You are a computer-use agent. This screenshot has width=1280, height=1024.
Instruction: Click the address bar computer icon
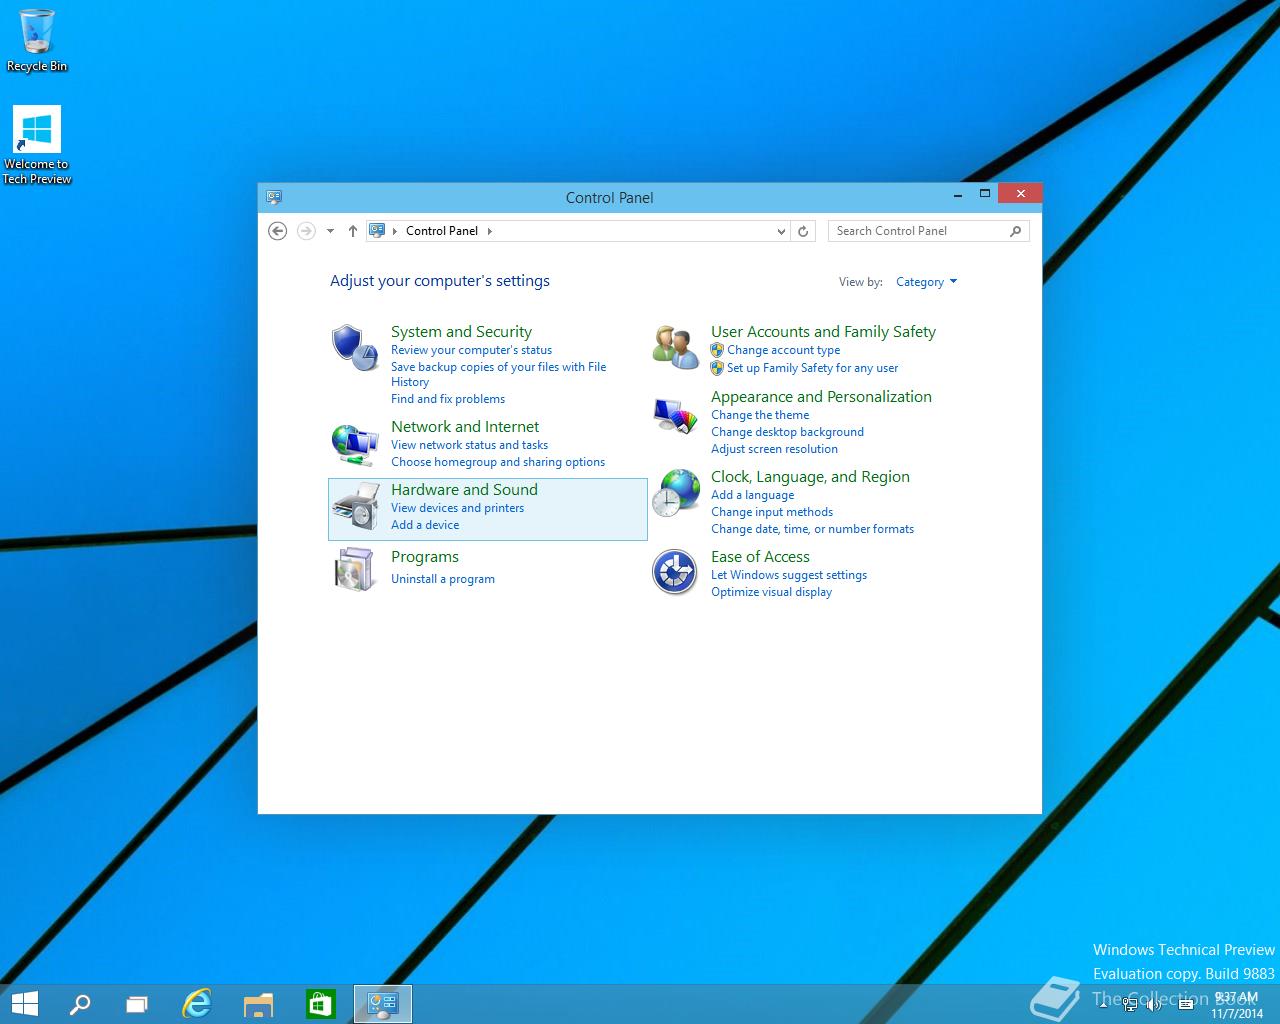click(x=377, y=230)
